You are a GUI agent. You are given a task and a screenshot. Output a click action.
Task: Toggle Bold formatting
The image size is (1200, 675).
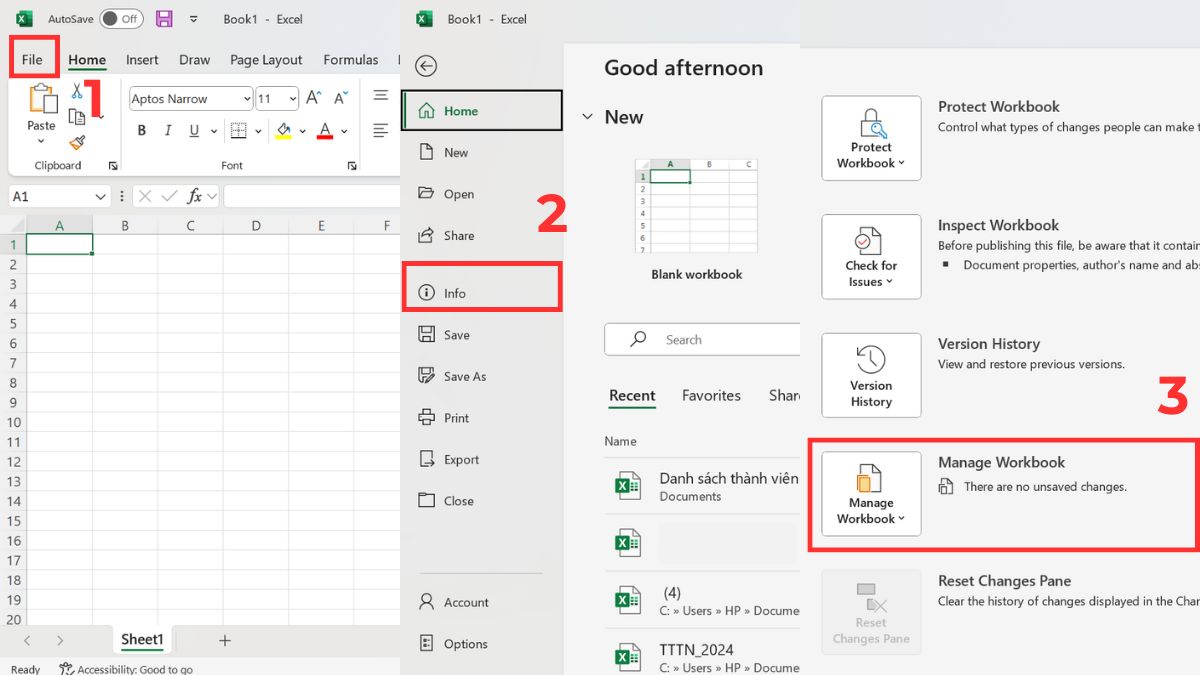point(141,131)
